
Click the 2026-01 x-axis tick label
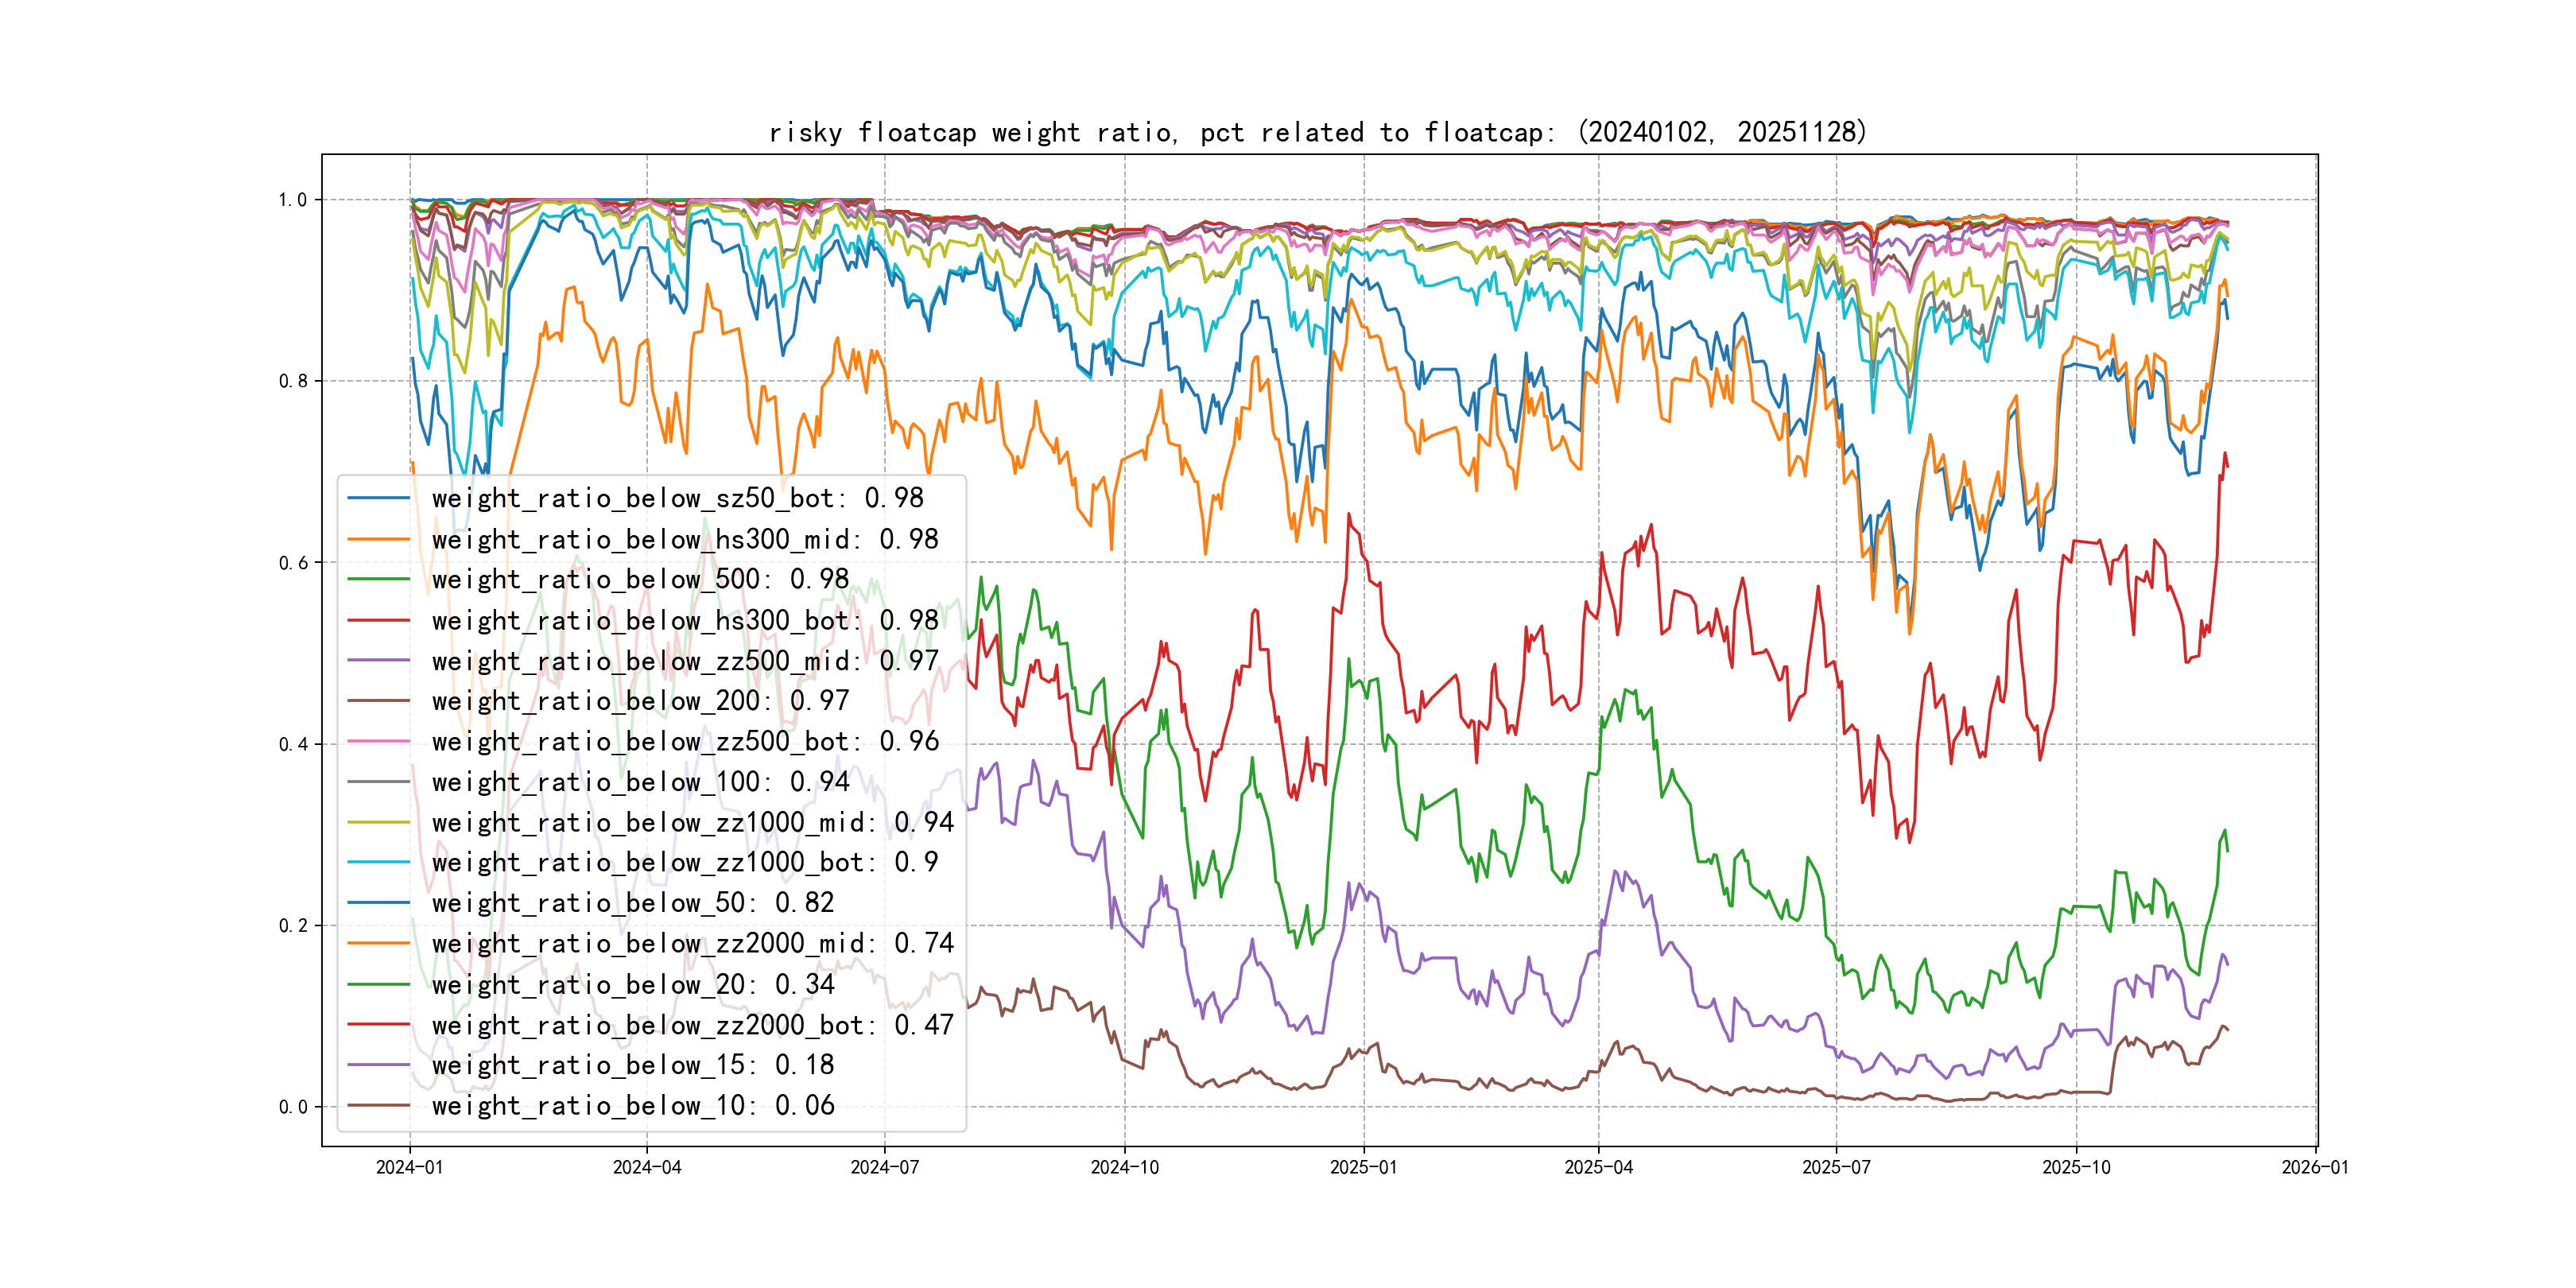[2315, 1167]
